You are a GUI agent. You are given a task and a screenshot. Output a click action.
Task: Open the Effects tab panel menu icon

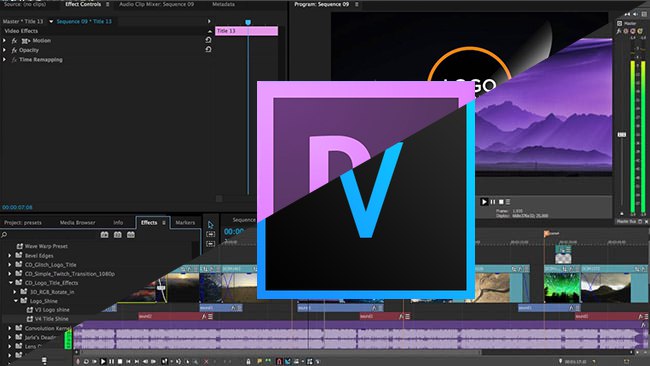click(x=164, y=223)
